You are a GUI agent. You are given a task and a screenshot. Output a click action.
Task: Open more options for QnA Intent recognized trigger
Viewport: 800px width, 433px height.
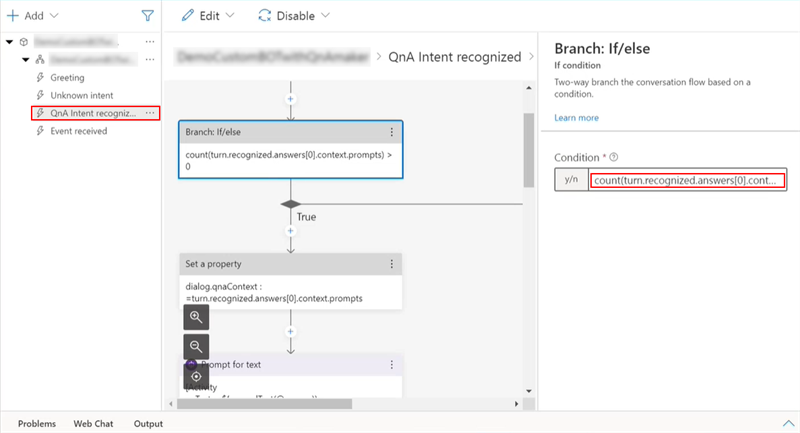(150, 113)
